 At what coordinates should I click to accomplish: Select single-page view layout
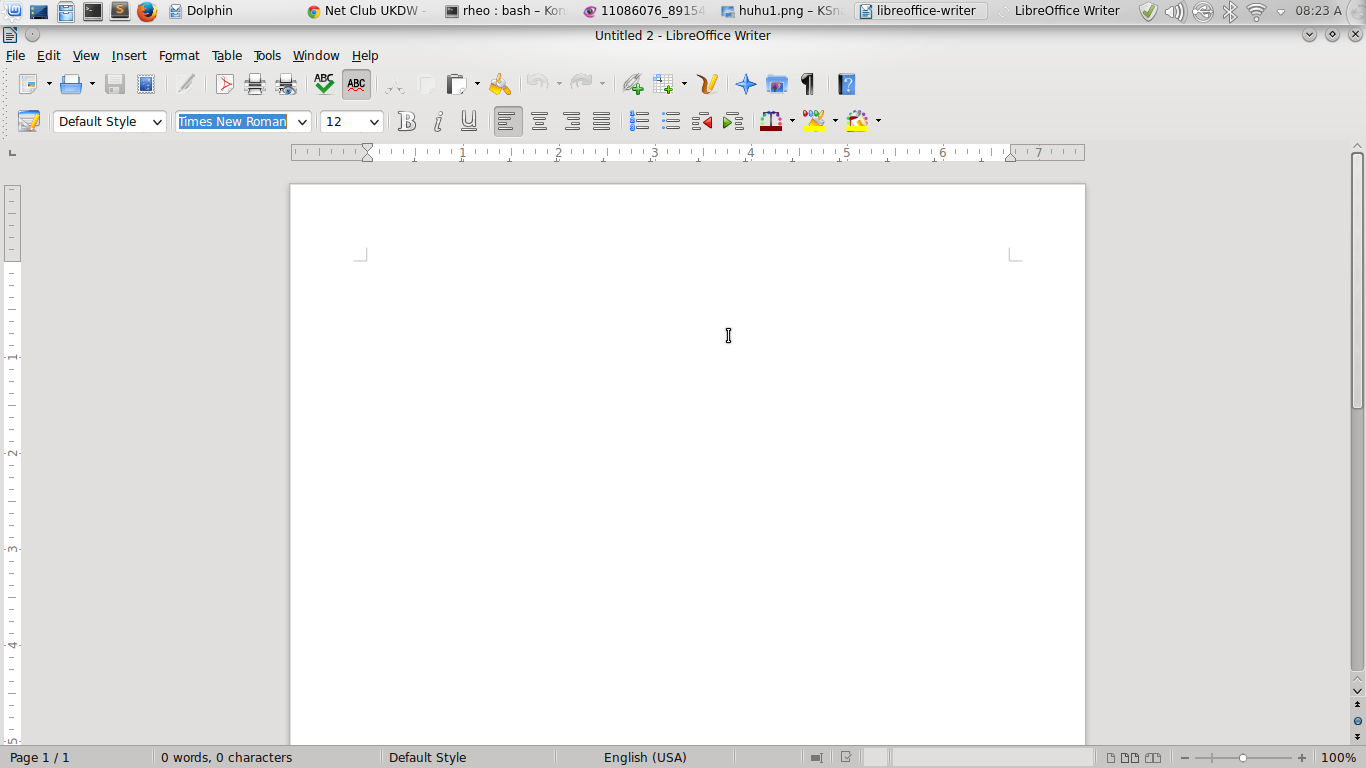pos(1111,757)
